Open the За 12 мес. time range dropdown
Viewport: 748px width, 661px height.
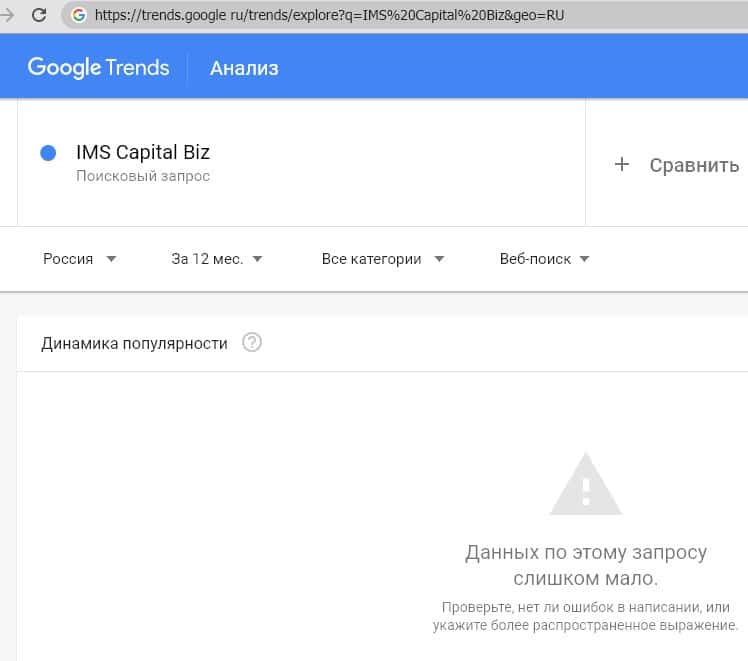(x=217, y=259)
